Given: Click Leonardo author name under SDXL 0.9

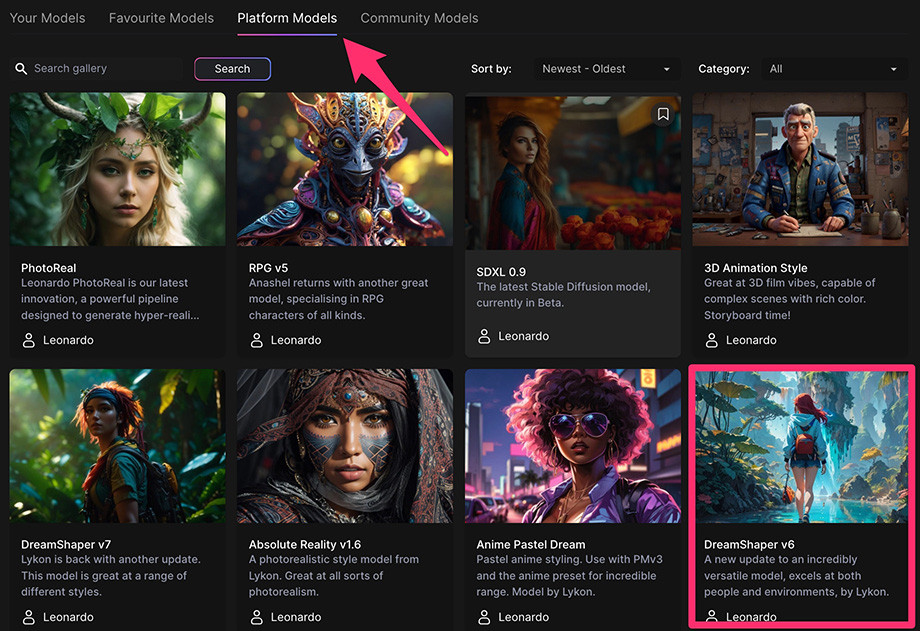Looking at the screenshot, I should (523, 336).
